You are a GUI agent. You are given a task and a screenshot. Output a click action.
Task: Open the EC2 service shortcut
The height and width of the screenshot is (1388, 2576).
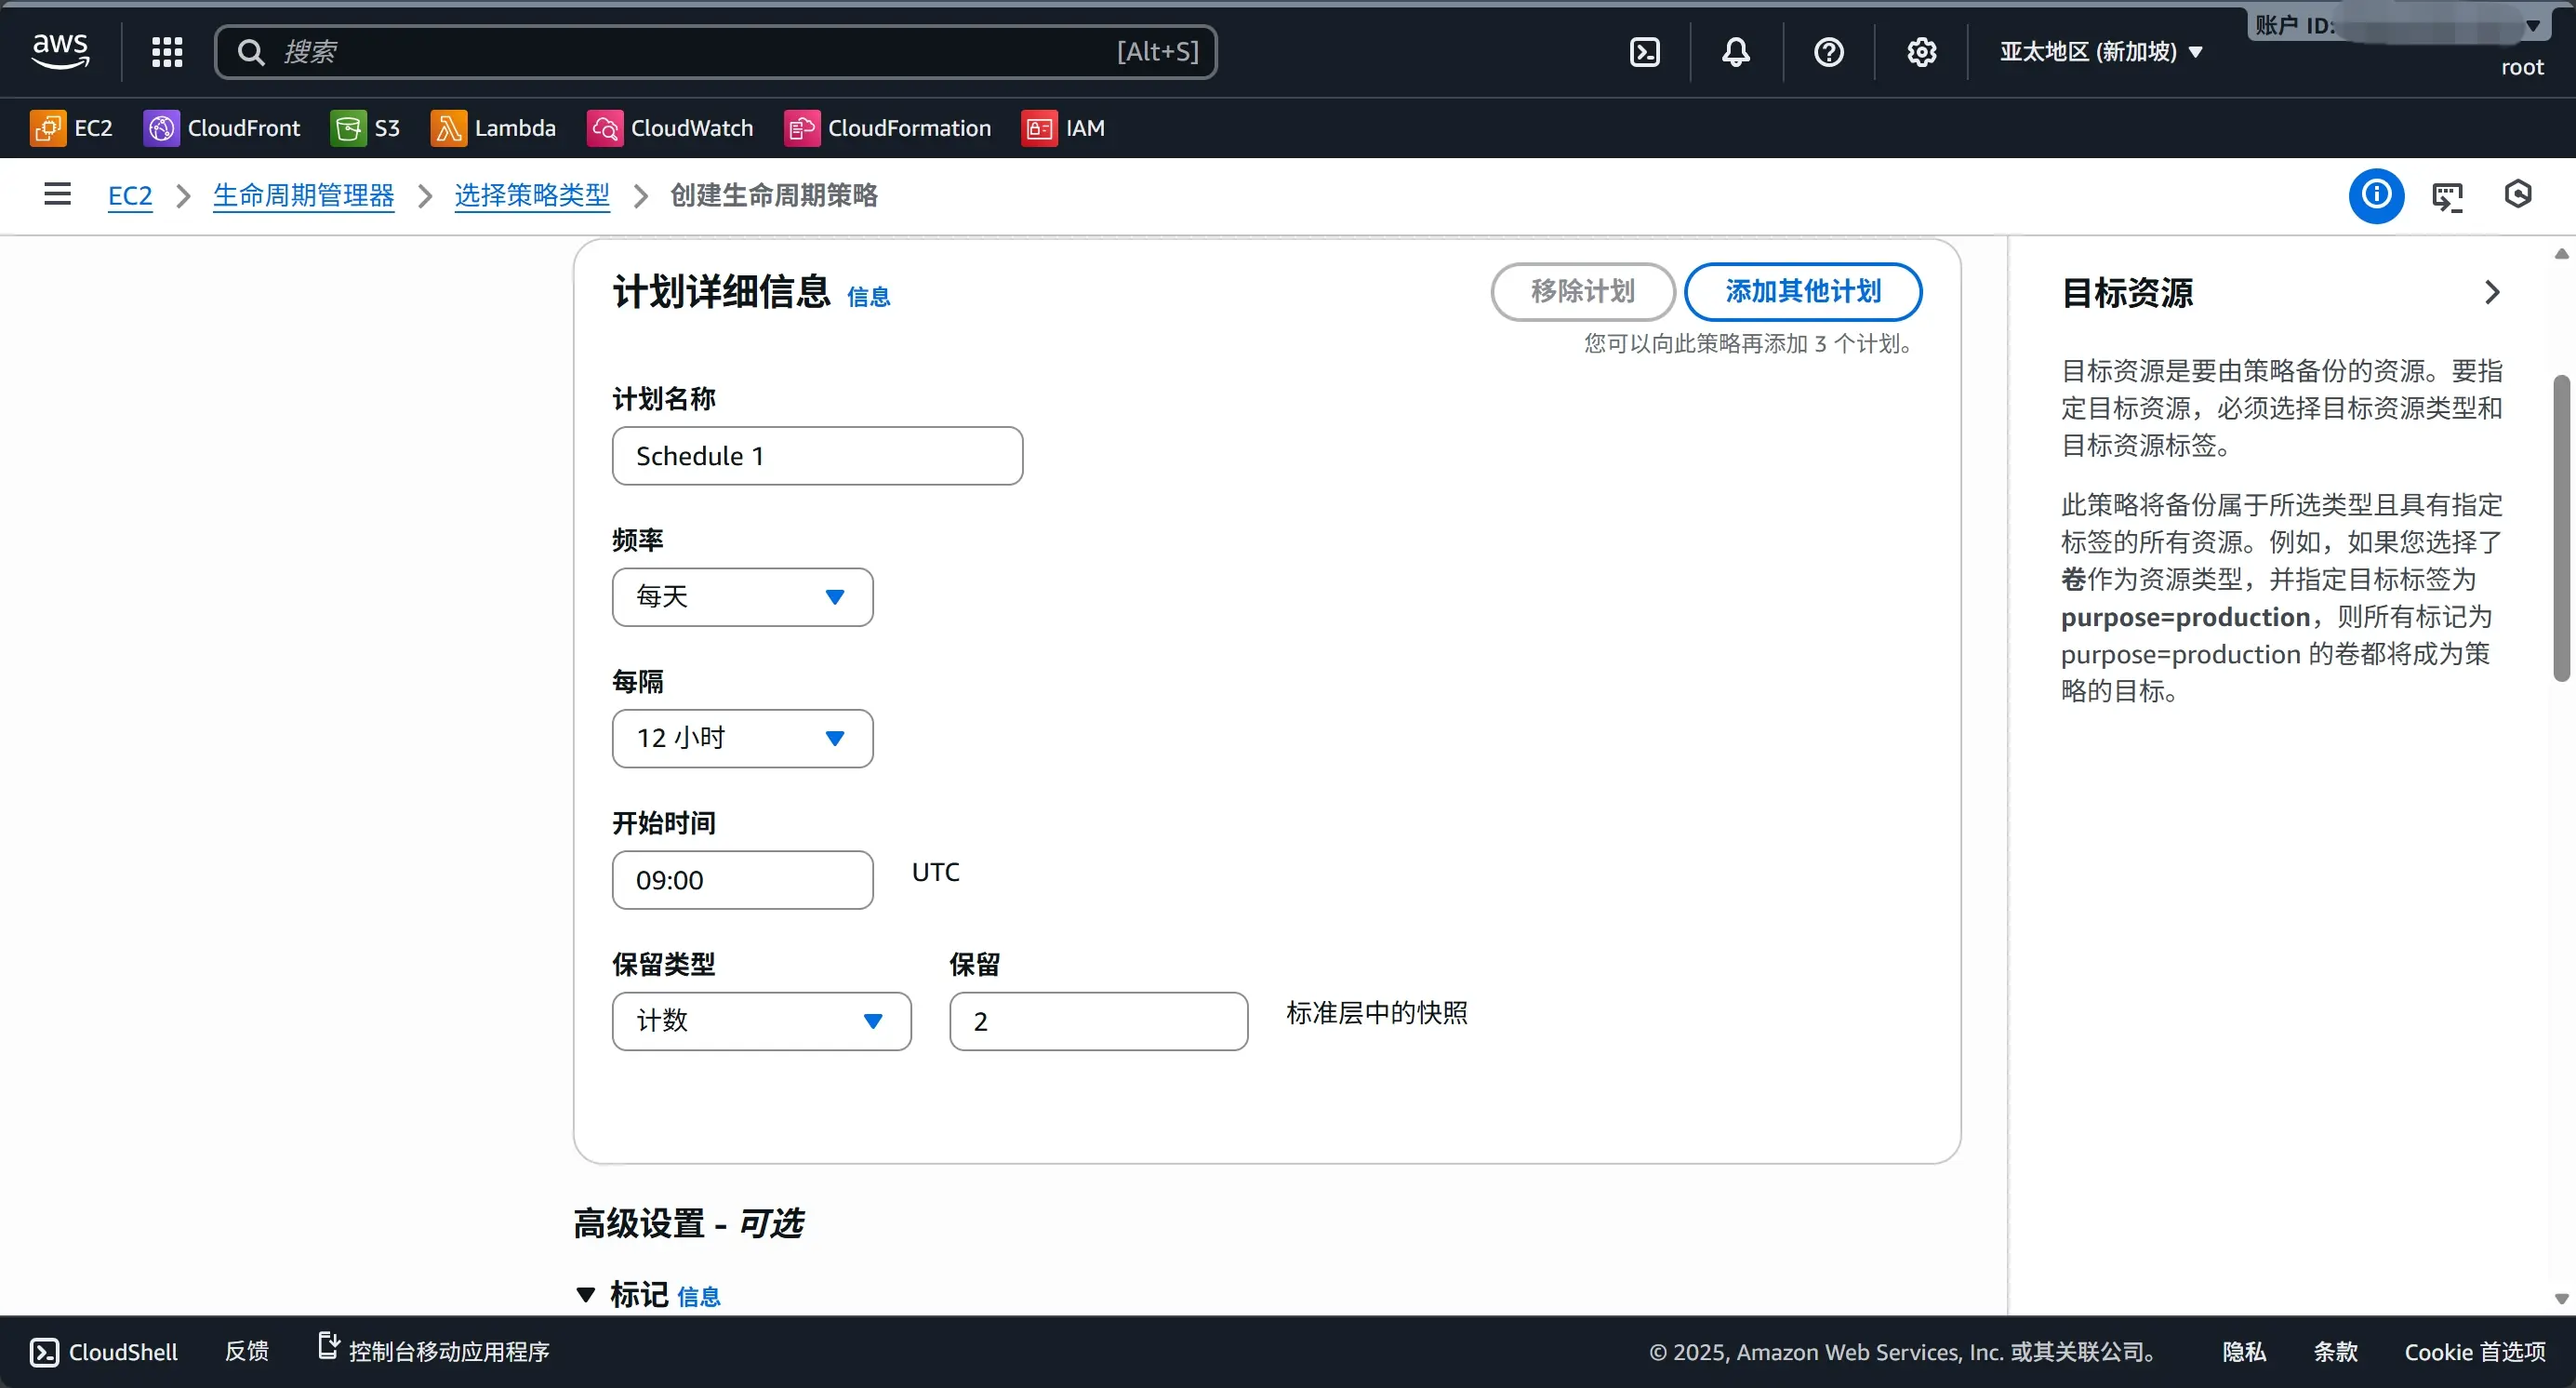click(x=71, y=128)
